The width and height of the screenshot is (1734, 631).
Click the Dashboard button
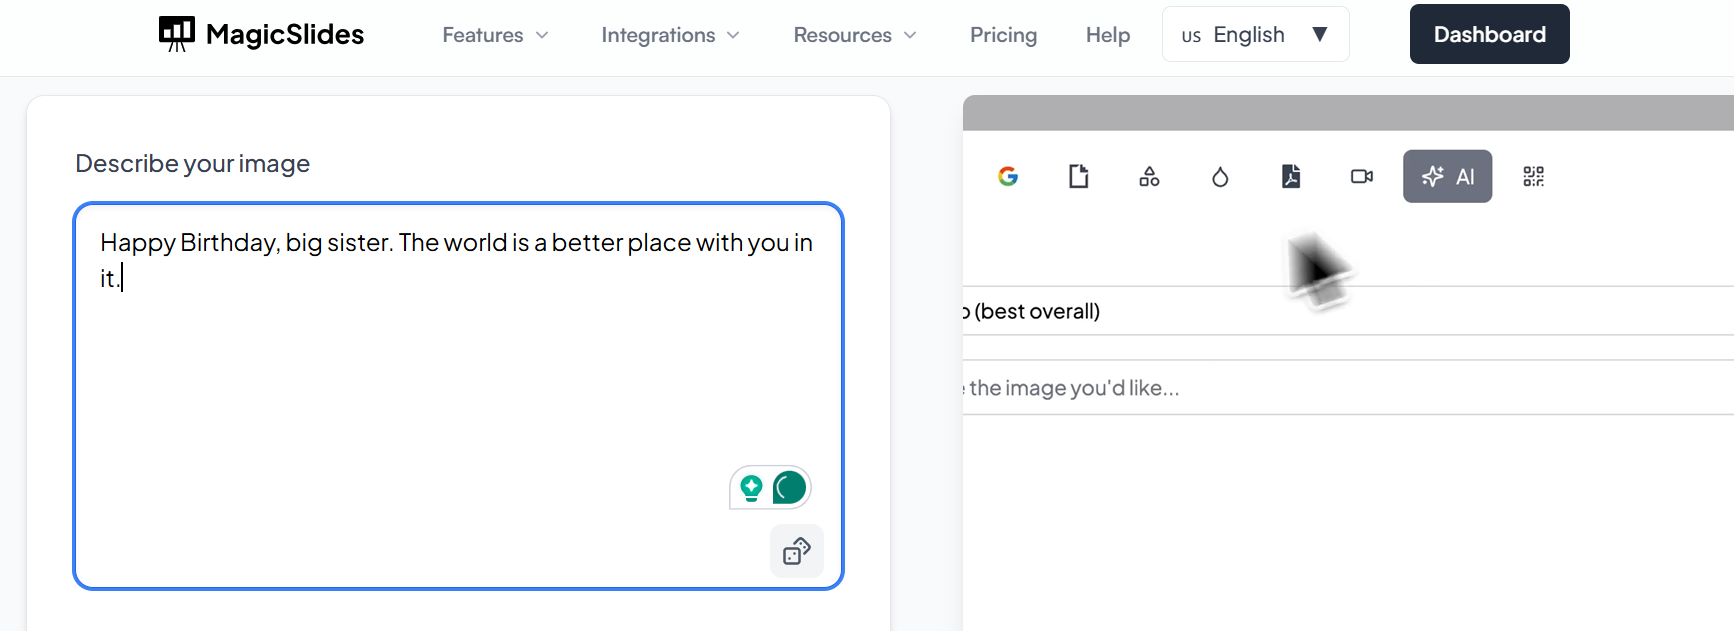point(1489,35)
